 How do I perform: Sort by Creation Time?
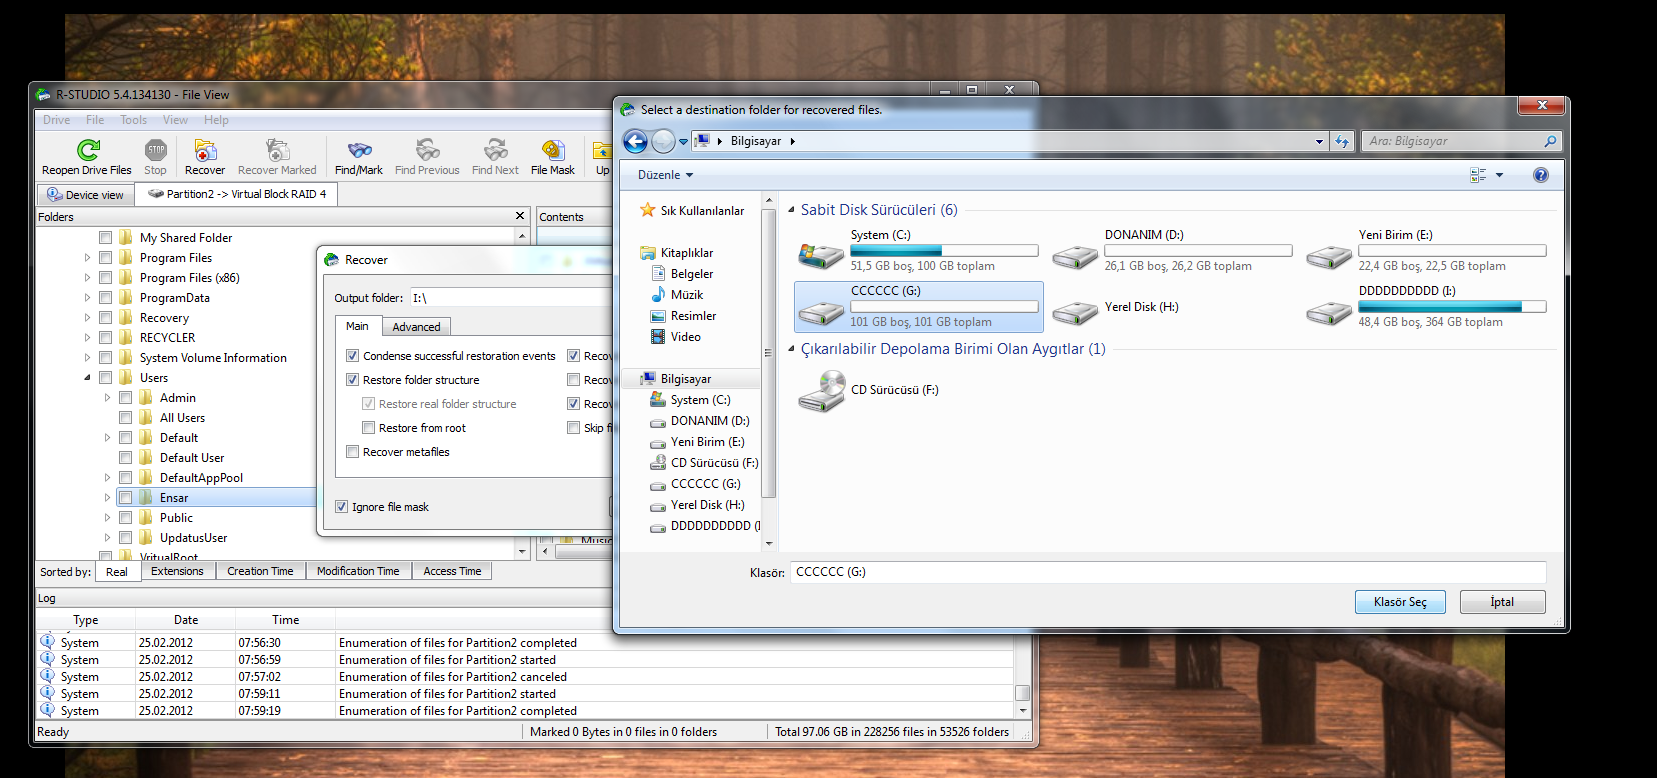click(260, 571)
